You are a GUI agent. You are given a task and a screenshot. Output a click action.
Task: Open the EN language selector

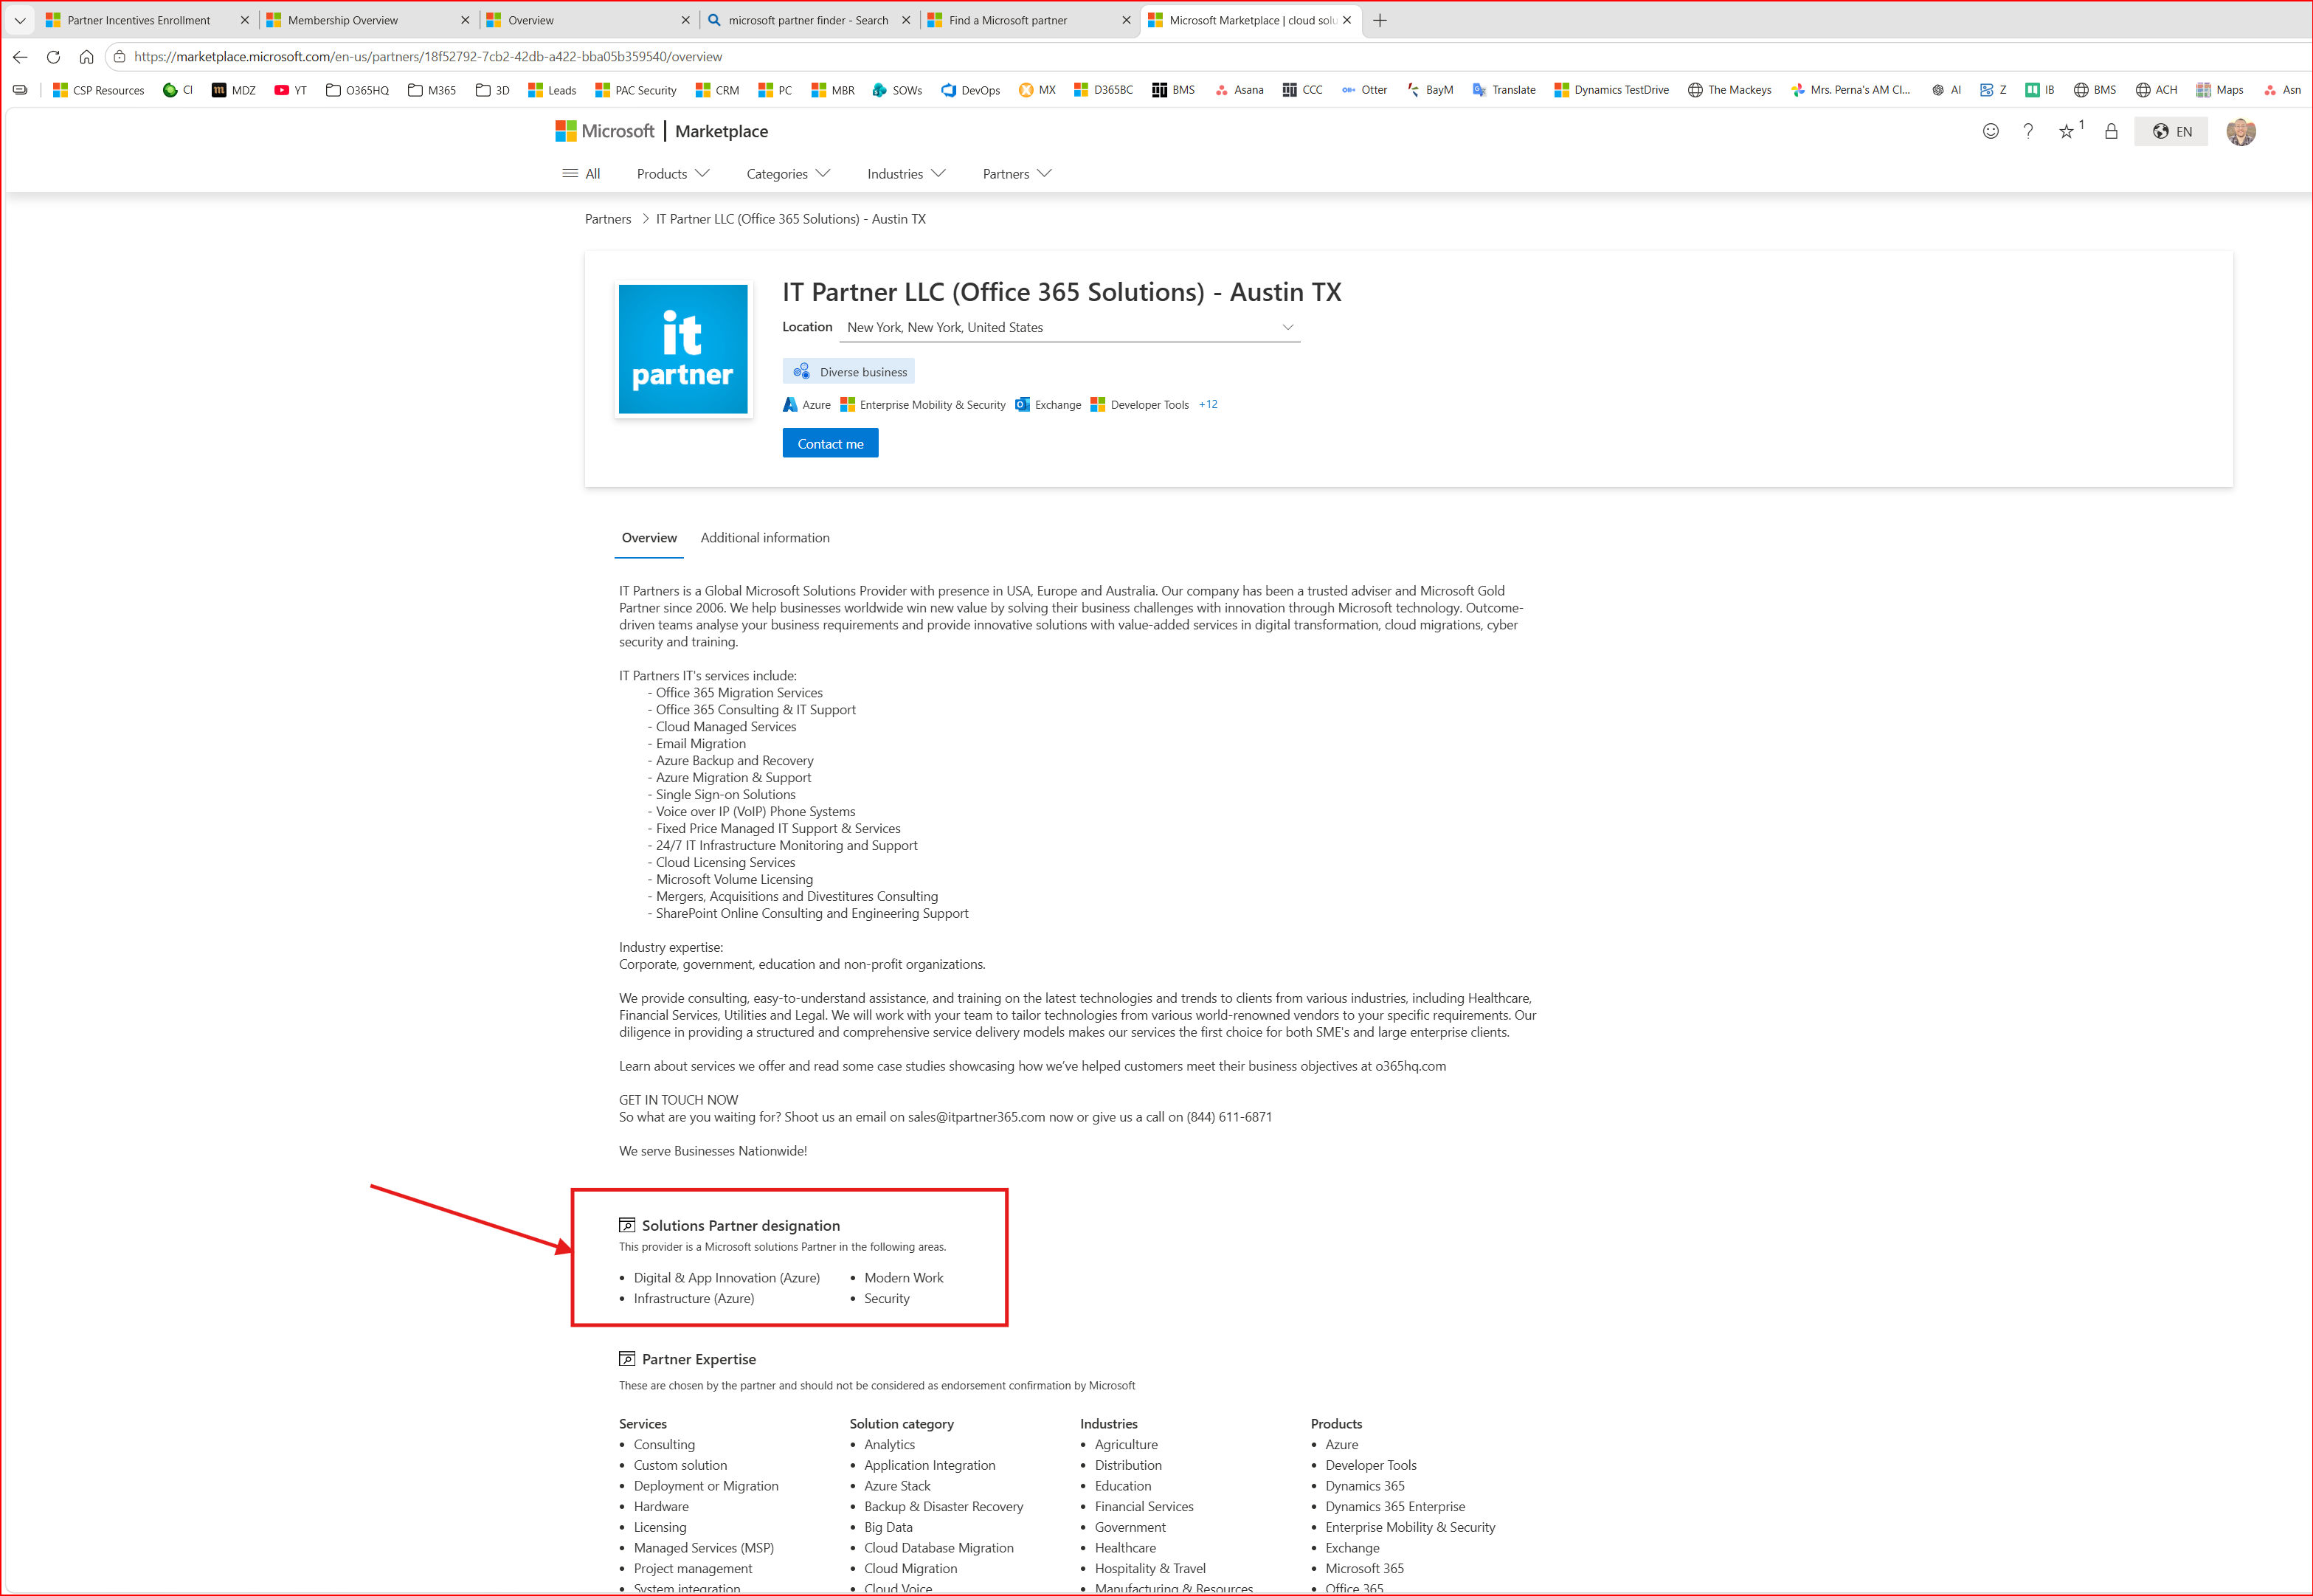[x=2171, y=131]
